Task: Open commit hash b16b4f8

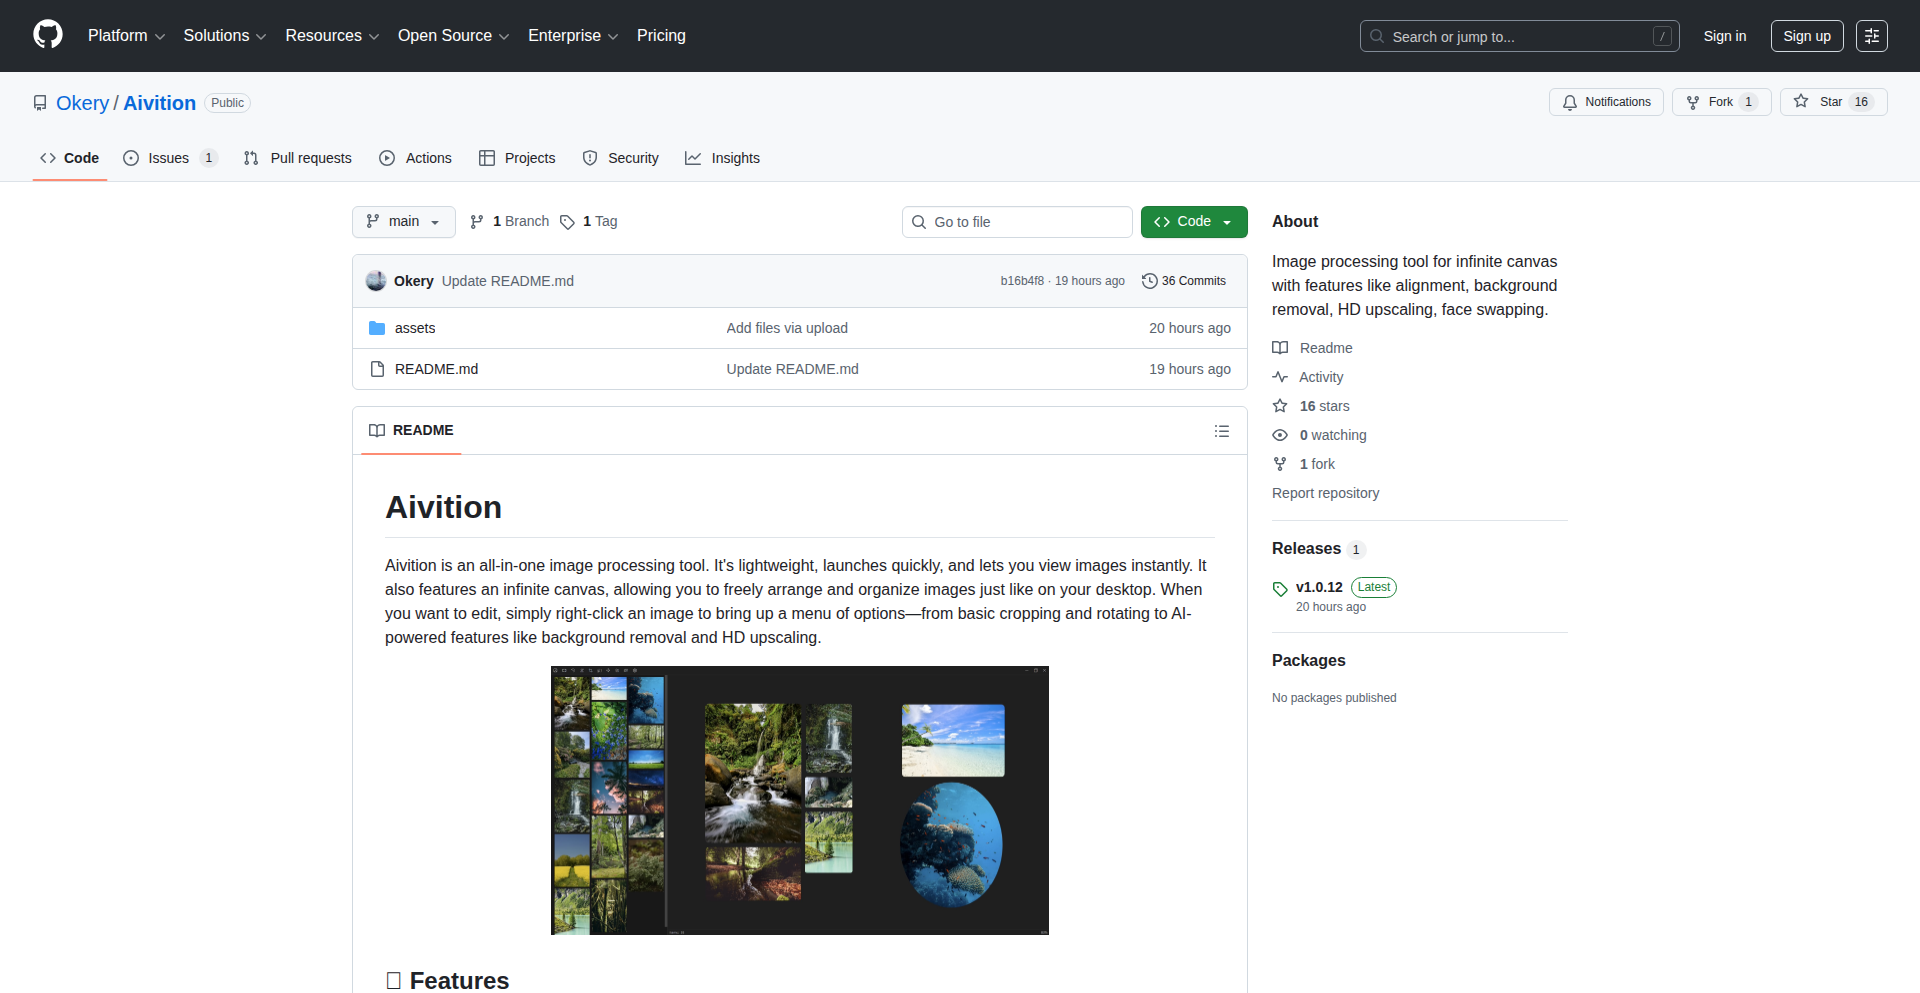Action: 1022,281
